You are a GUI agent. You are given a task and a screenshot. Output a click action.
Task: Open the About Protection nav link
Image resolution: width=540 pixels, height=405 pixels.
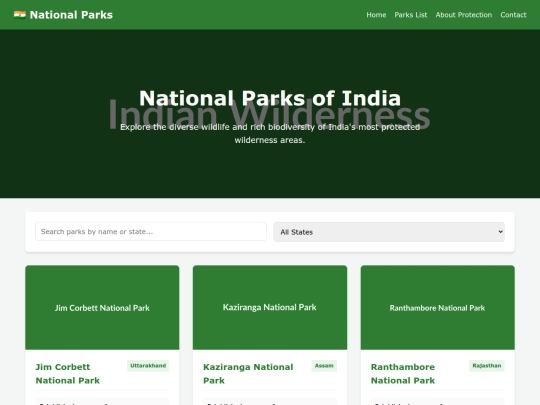(x=464, y=15)
